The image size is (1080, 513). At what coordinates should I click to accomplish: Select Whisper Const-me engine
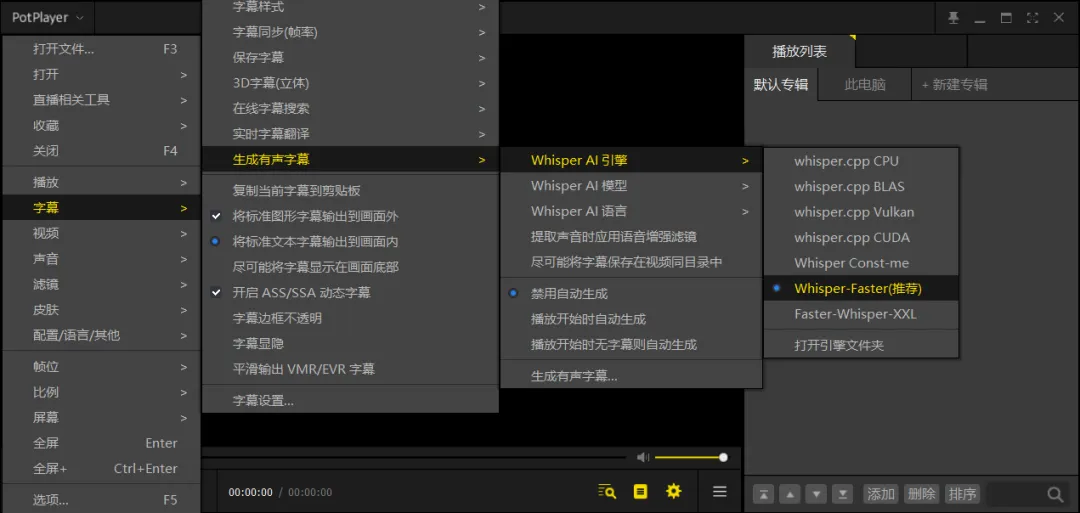861,263
